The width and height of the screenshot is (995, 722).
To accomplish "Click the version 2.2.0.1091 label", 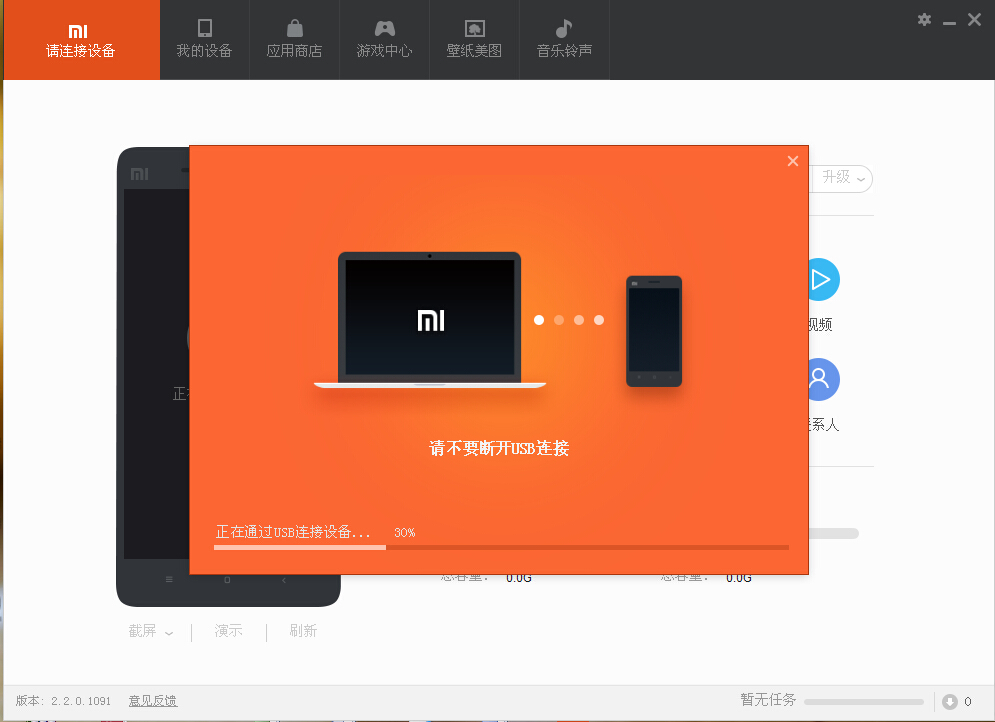I will pos(63,701).
